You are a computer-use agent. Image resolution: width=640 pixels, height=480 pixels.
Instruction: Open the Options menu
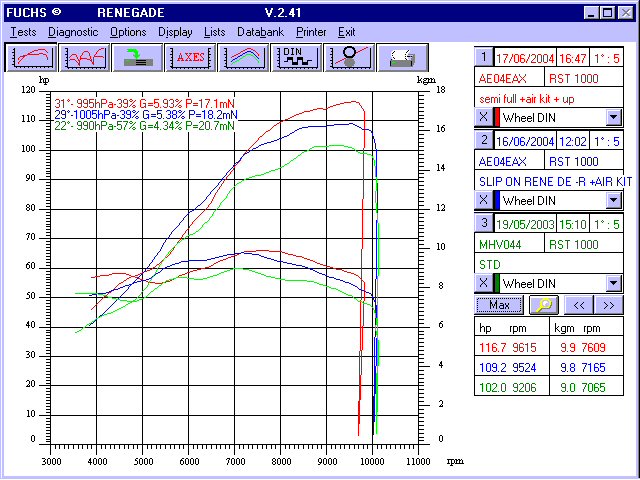coord(128,32)
